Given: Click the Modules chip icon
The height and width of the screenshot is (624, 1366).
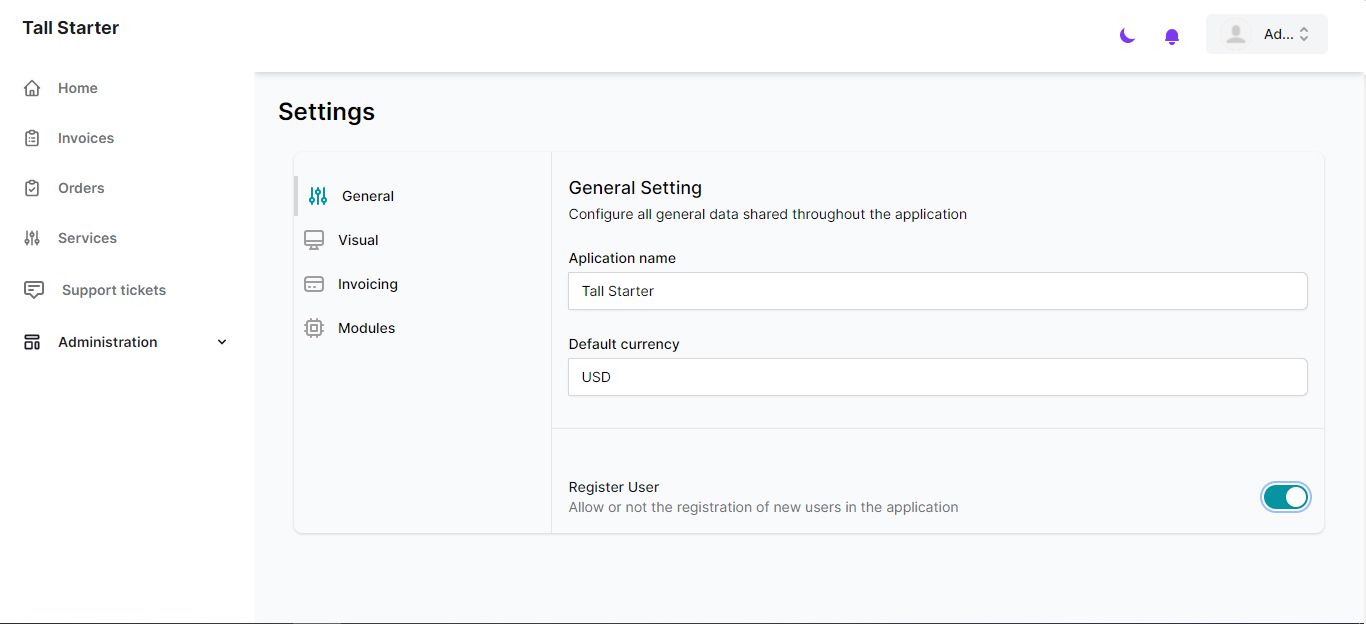Looking at the screenshot, I should pyautogui.click(x=314, y=328).
